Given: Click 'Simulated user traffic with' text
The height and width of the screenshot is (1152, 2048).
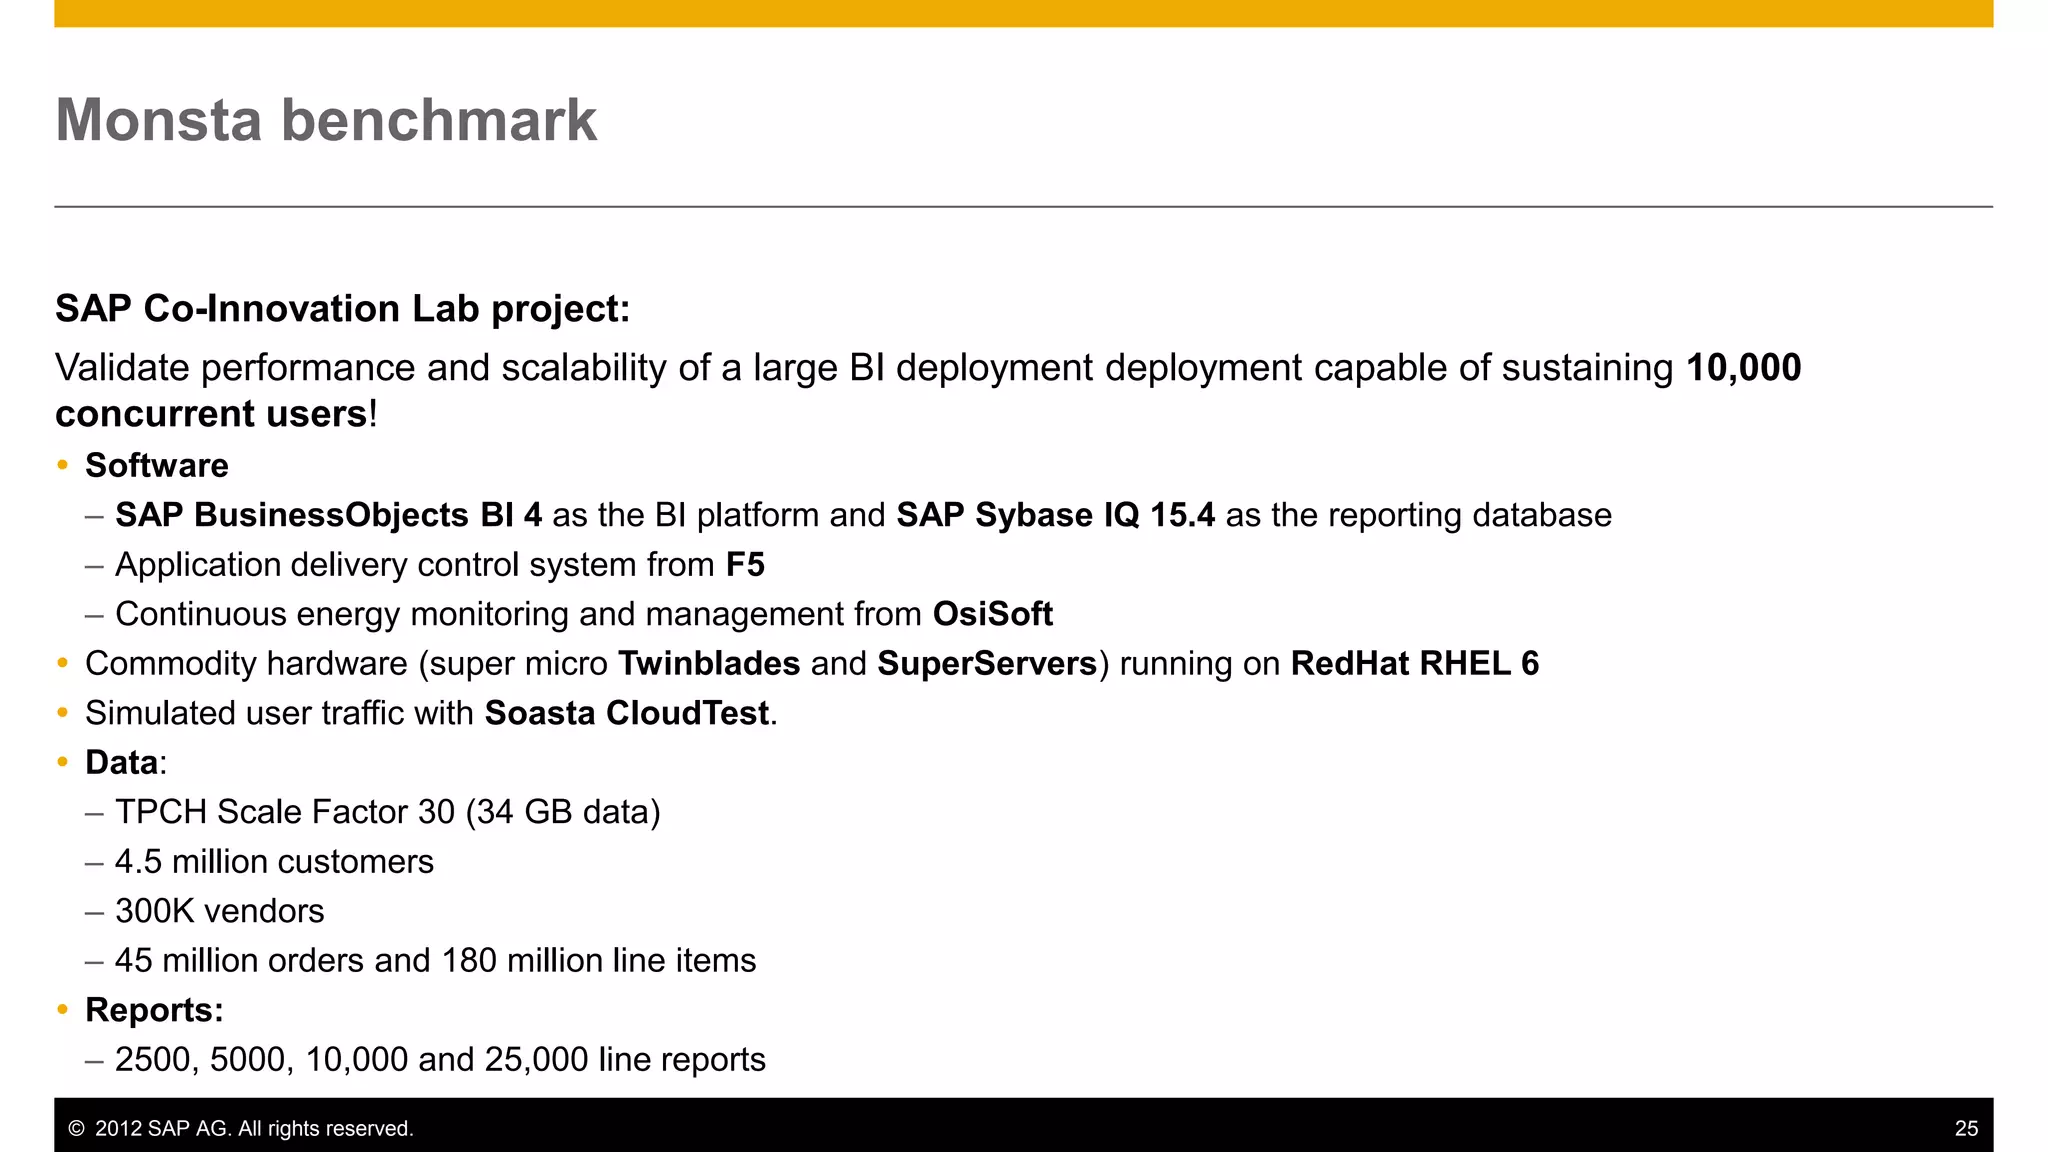Looking at the screenshot, I should click(280, 713).
